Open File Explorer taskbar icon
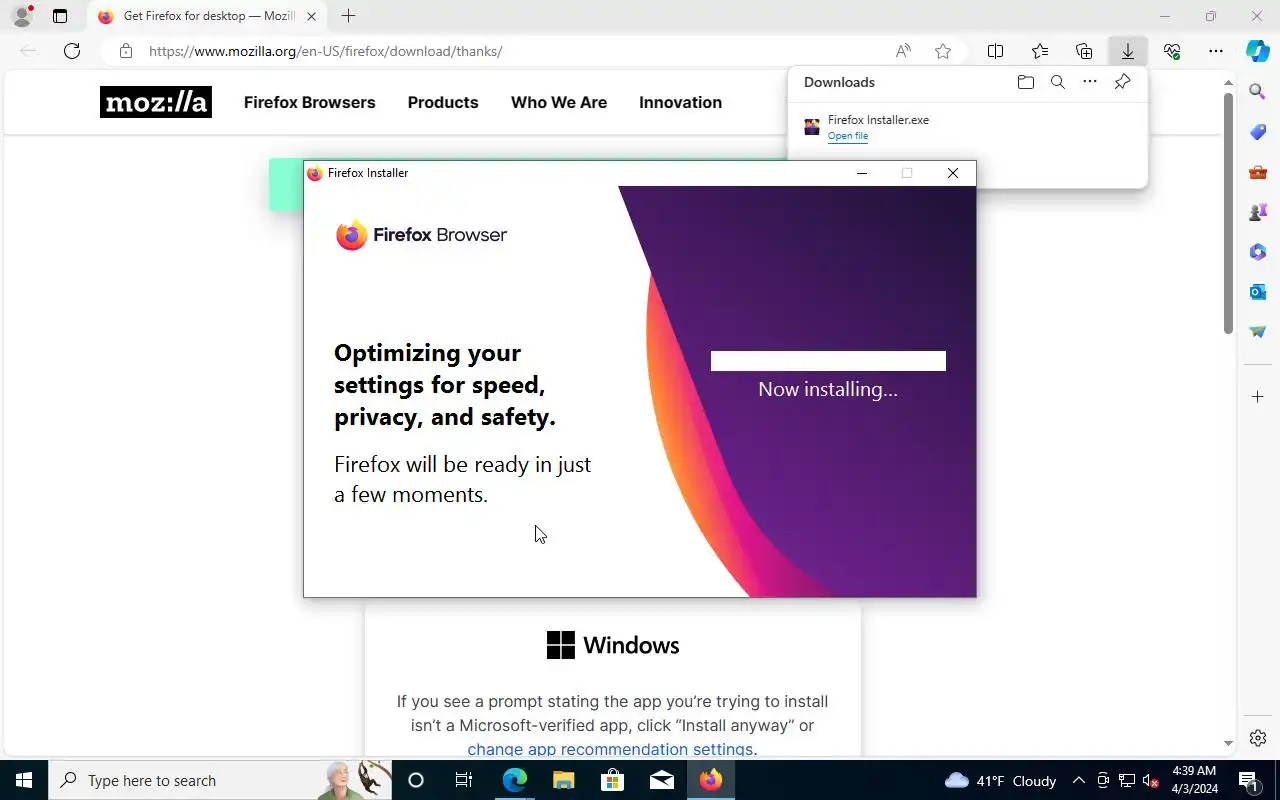This screenshot has height=800, width=1280. pos(563,780)
